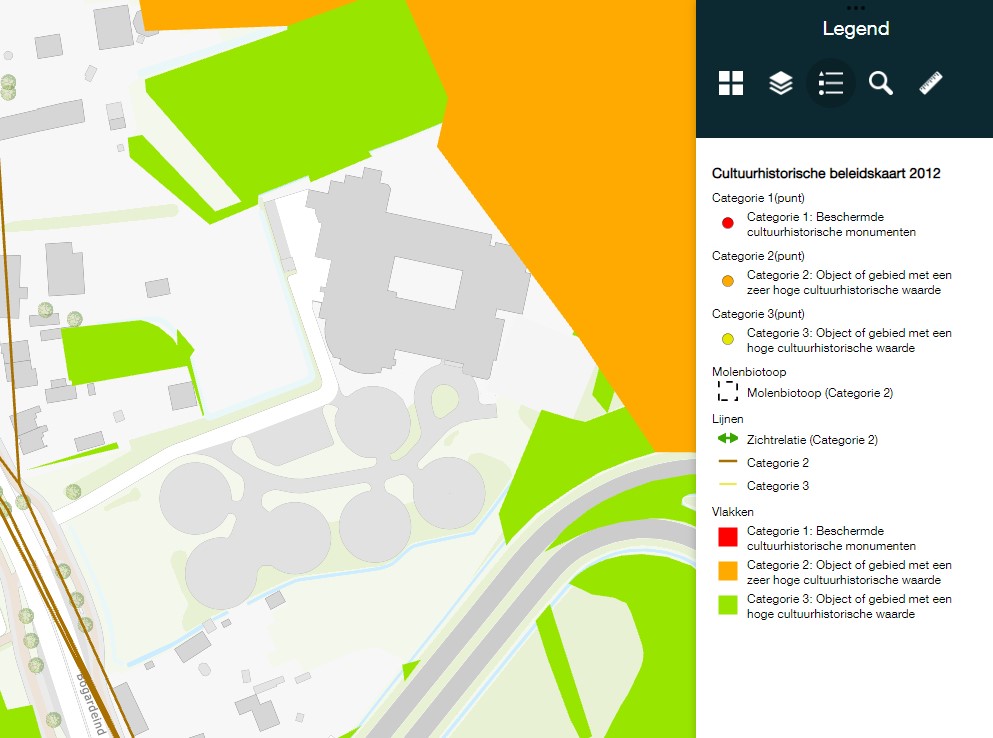Open the panel options with the three dots
Image resolution: width=993 pixels, height=738 pixels.
pyautogui.click(x=855, y=8)
